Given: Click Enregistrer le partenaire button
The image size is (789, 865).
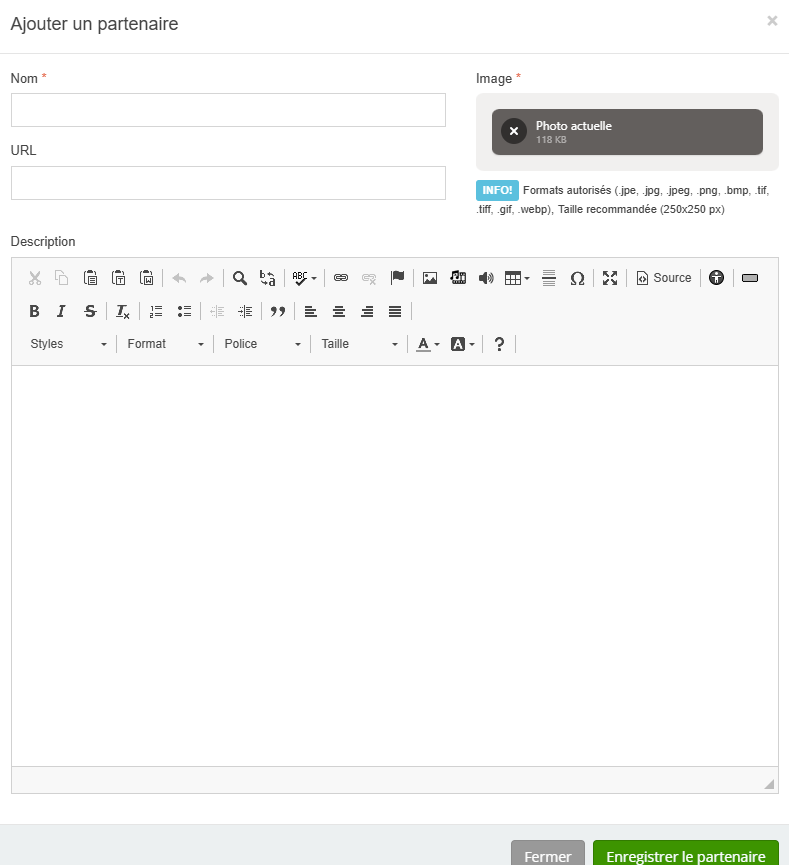Looking at the screenshot, I should point(685,856).
